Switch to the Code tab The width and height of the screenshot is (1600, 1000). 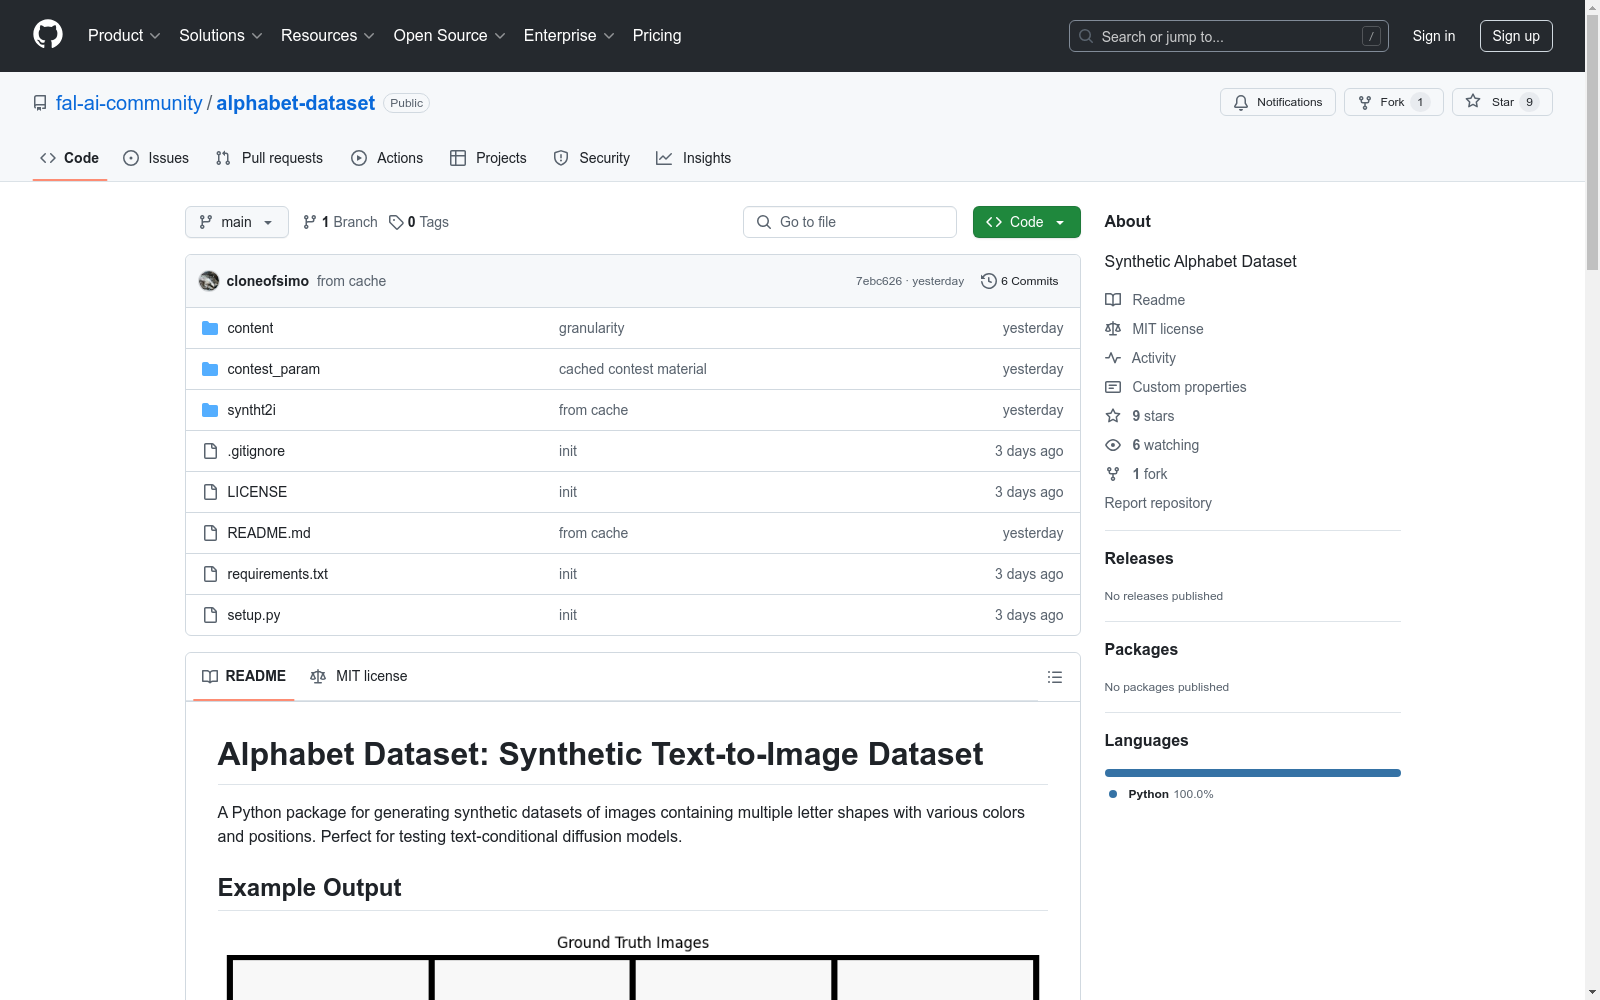(70, 158)
